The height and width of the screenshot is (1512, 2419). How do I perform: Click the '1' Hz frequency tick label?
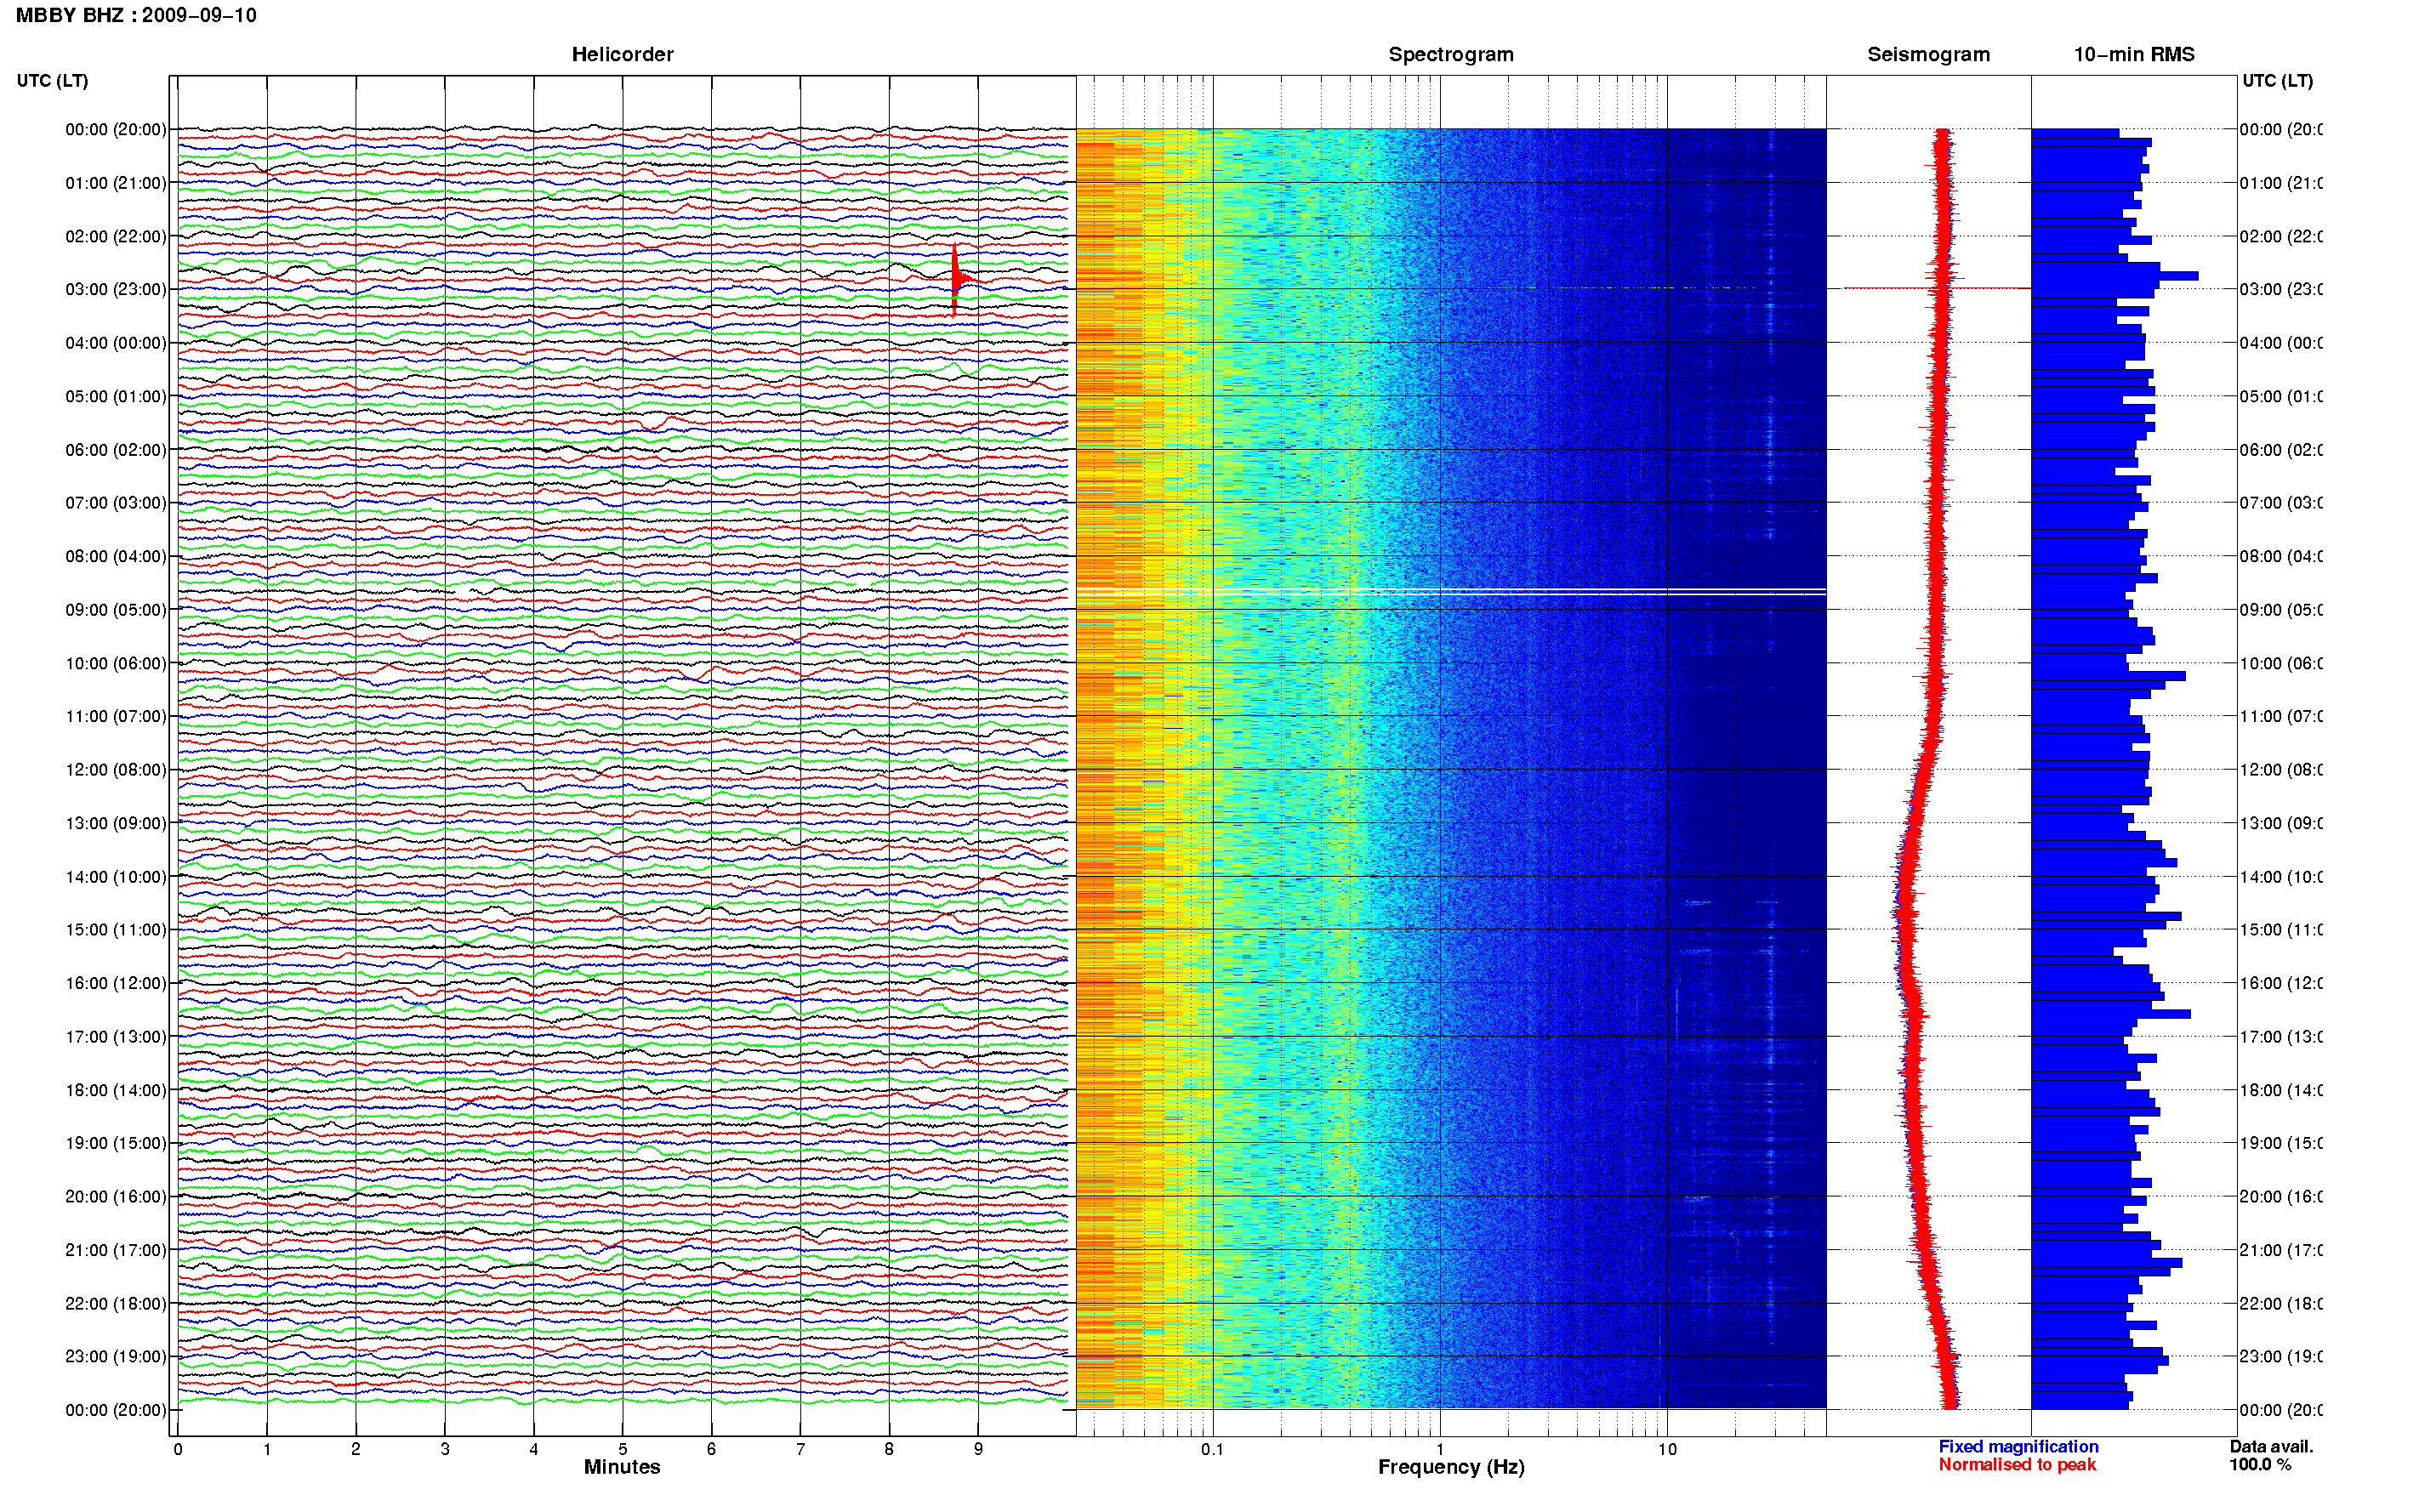click(1440, 1449)
